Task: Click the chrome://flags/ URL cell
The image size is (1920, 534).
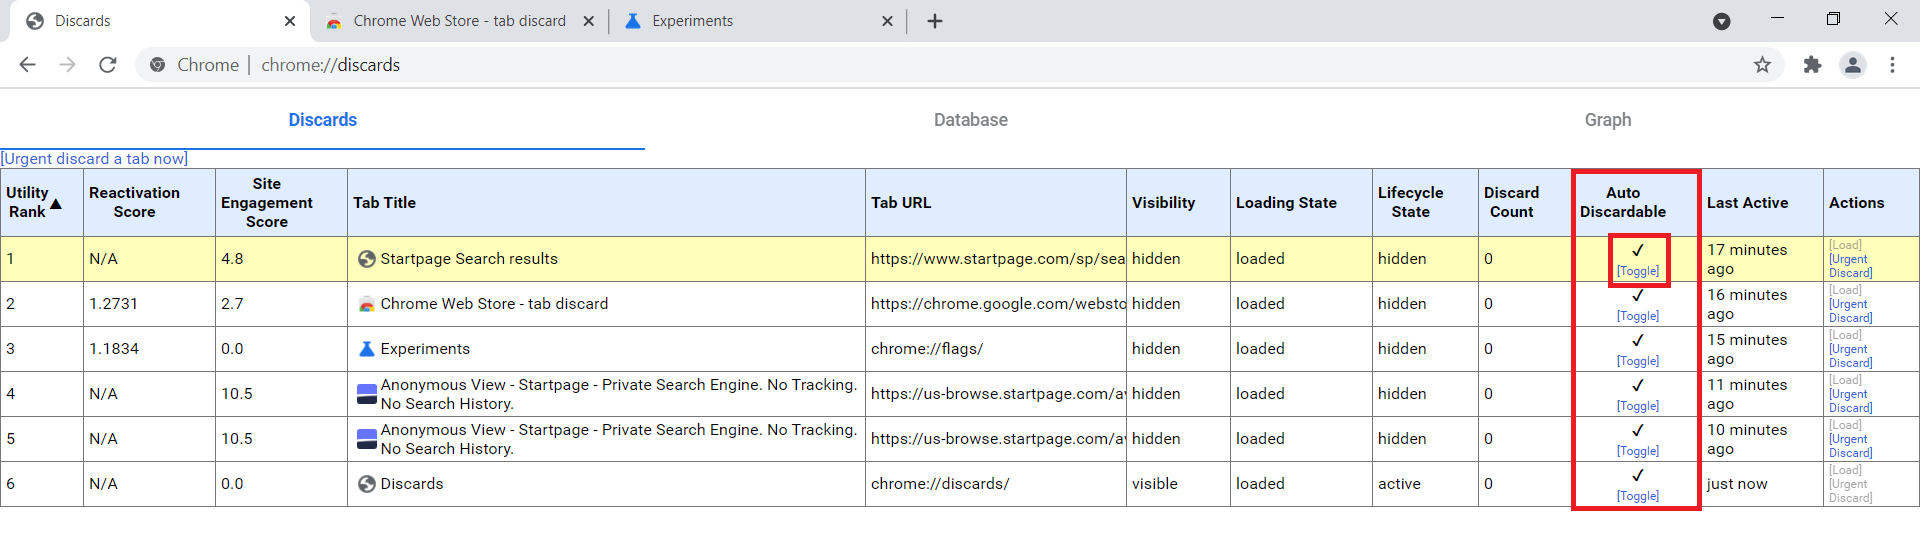Action: [x=996, y=349]
